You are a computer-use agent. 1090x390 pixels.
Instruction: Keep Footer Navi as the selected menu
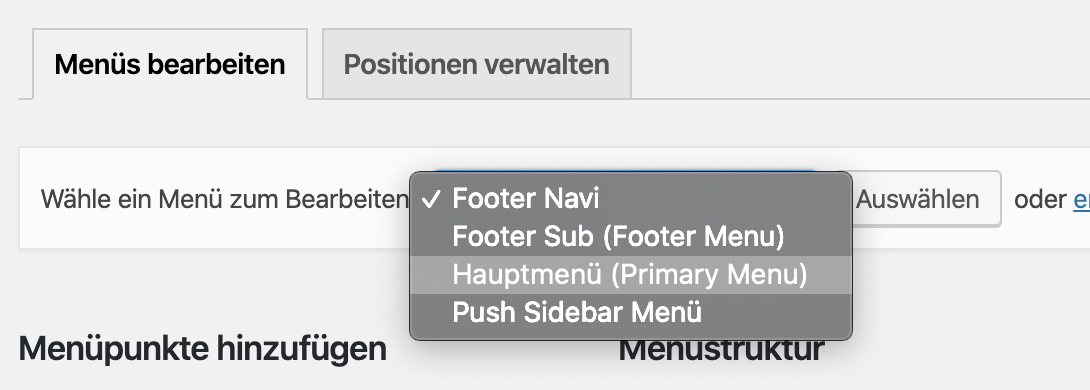coord(631,199)
